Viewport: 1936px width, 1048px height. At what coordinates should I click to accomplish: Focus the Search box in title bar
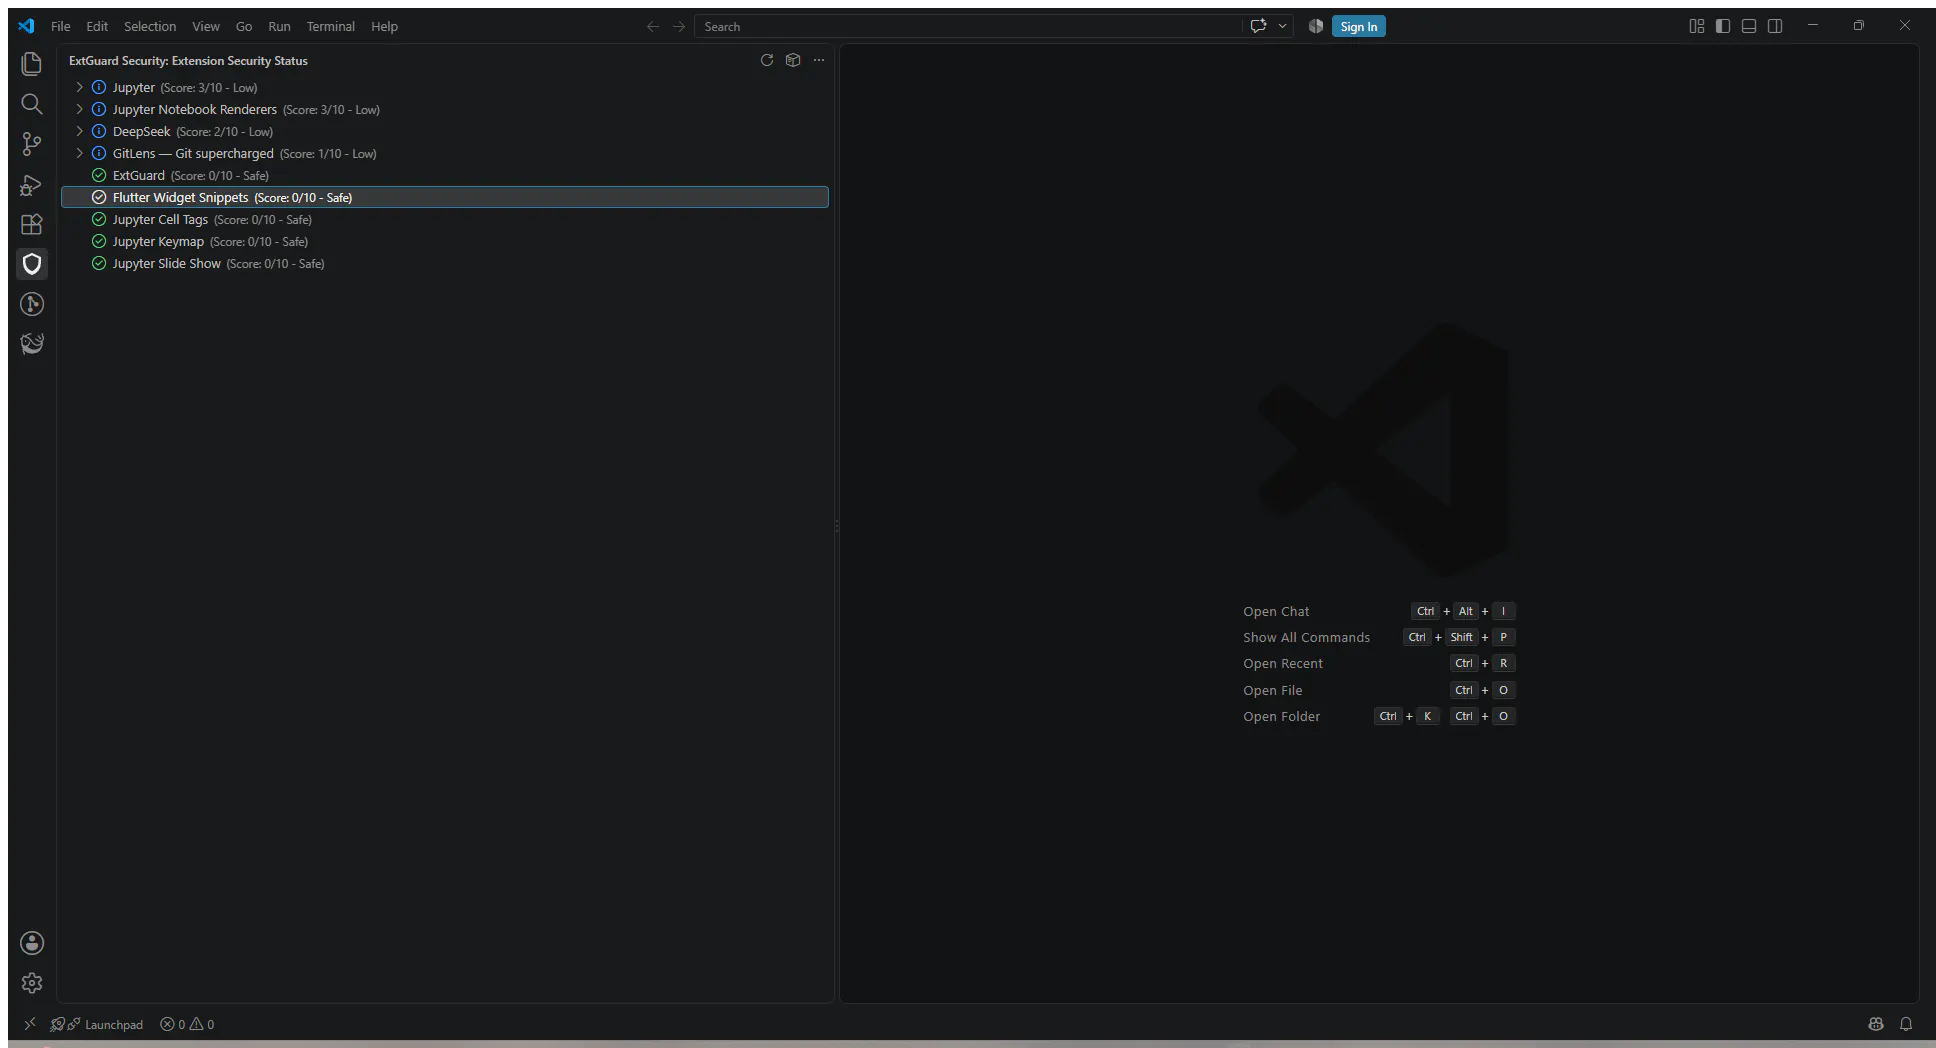point(968,27)
